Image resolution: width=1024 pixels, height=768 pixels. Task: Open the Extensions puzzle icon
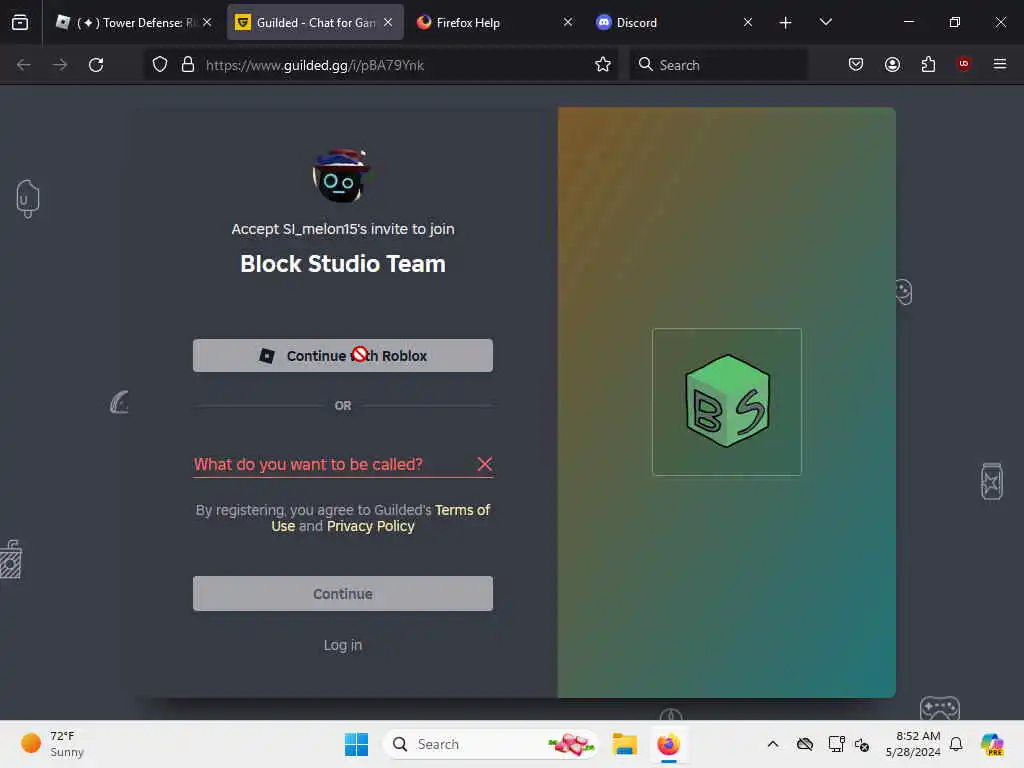click(x=928, y=65)
